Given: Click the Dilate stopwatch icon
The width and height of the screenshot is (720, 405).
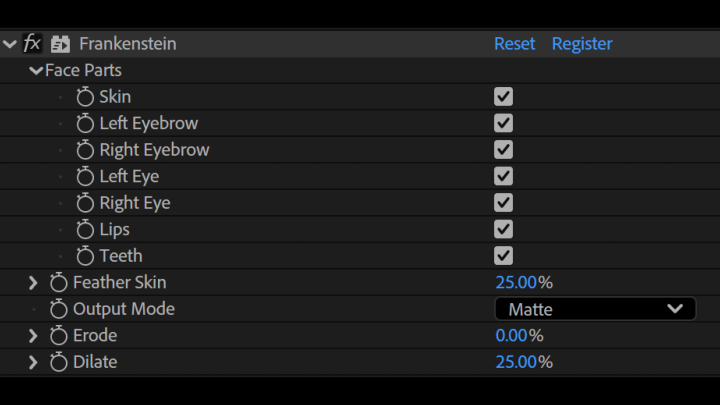Looking at the screenshot, I should (59, 362).
